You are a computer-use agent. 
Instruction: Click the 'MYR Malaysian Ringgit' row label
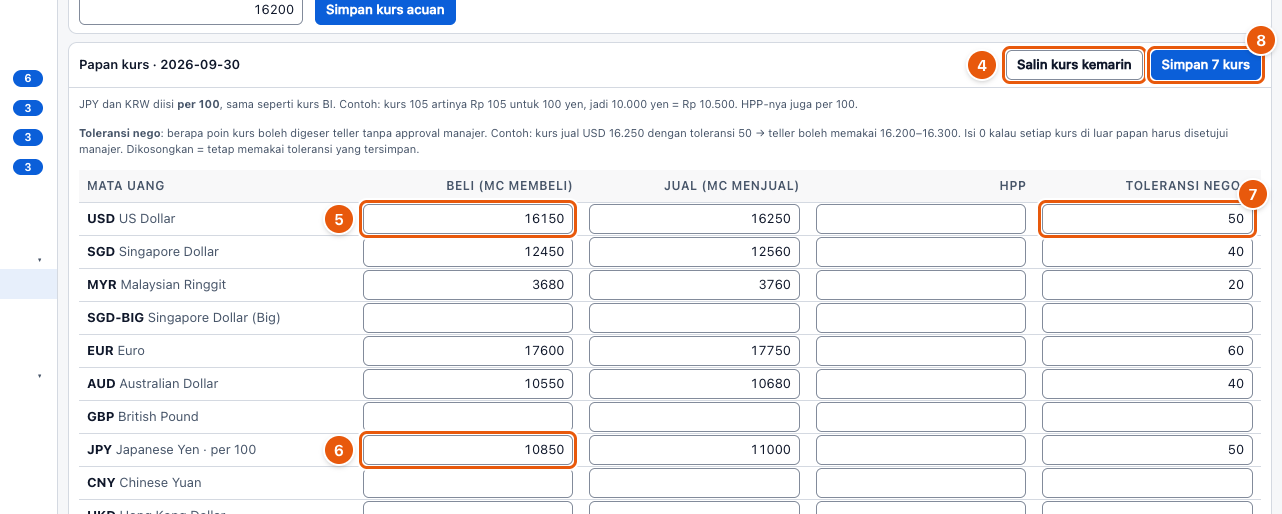point(157,285)
